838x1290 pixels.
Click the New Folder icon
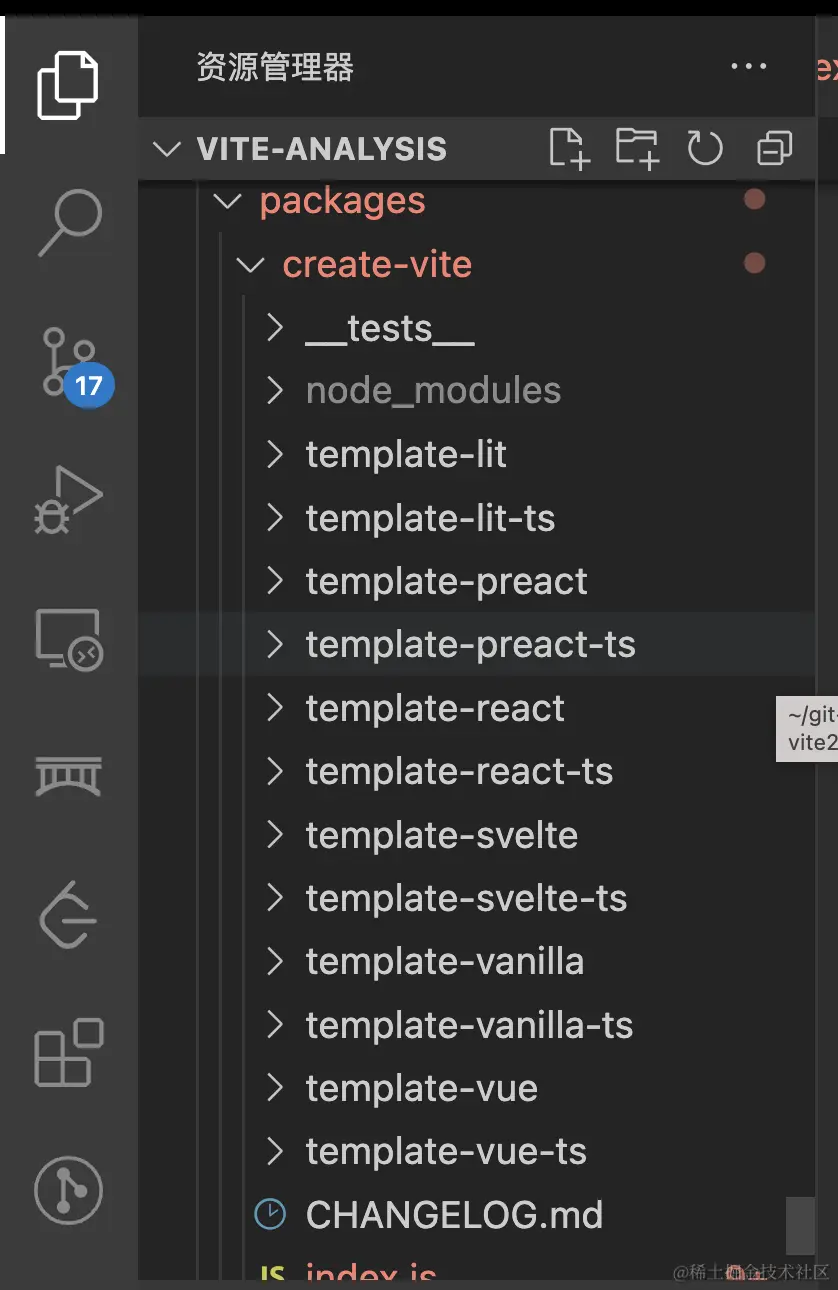point(637,149)
